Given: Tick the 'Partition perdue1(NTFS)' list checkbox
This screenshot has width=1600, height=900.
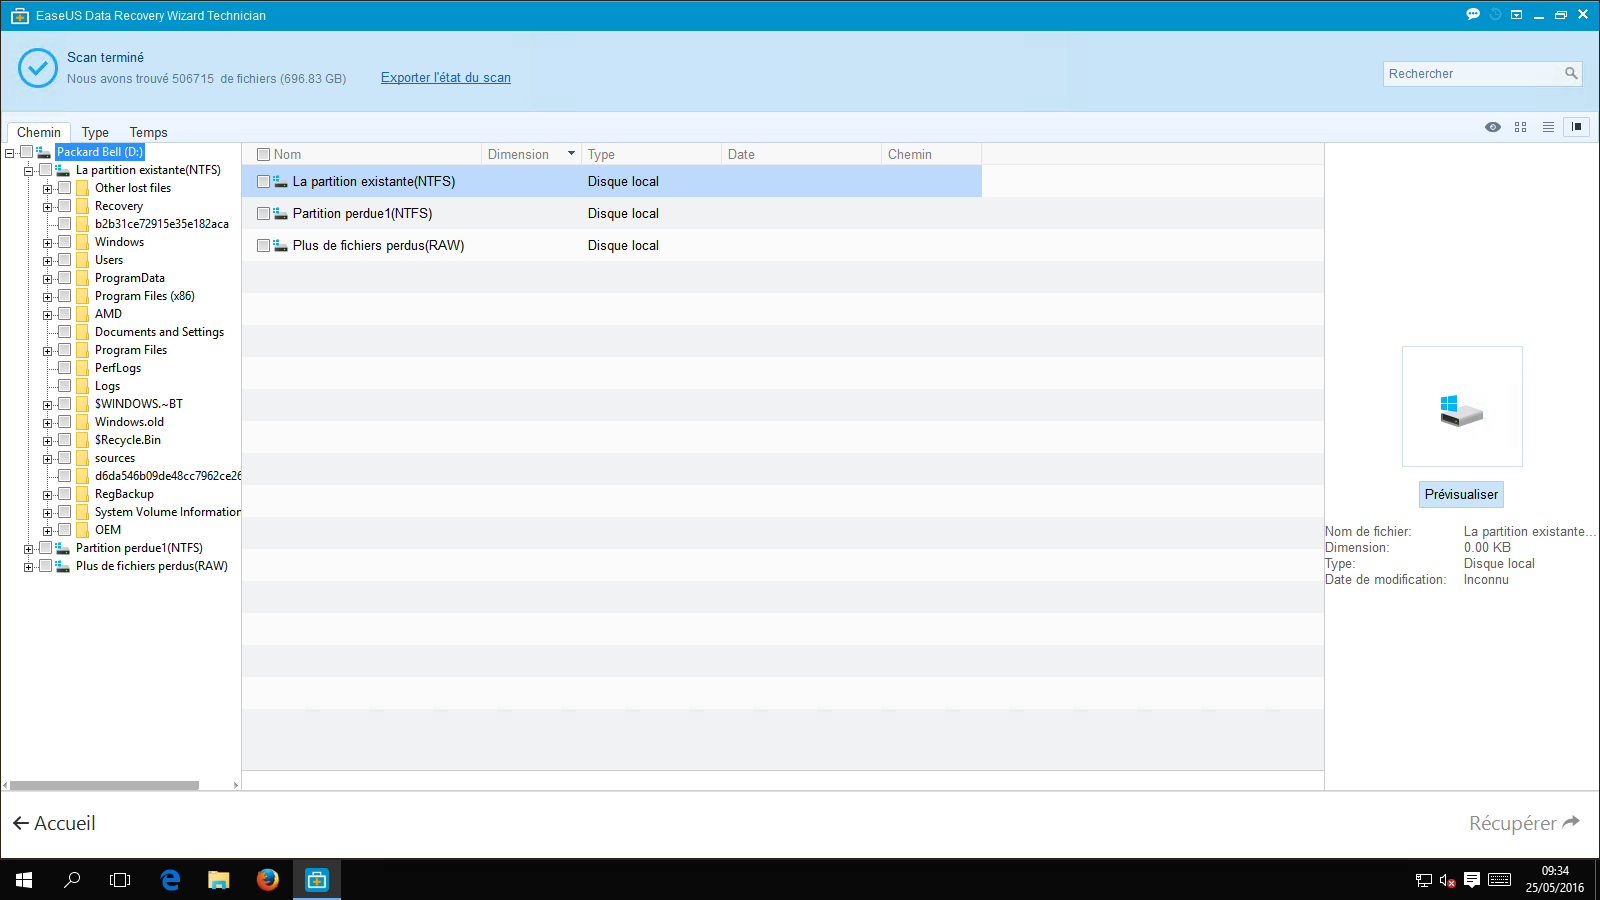Looking at the screenshot, I should (x=264, y=214).
